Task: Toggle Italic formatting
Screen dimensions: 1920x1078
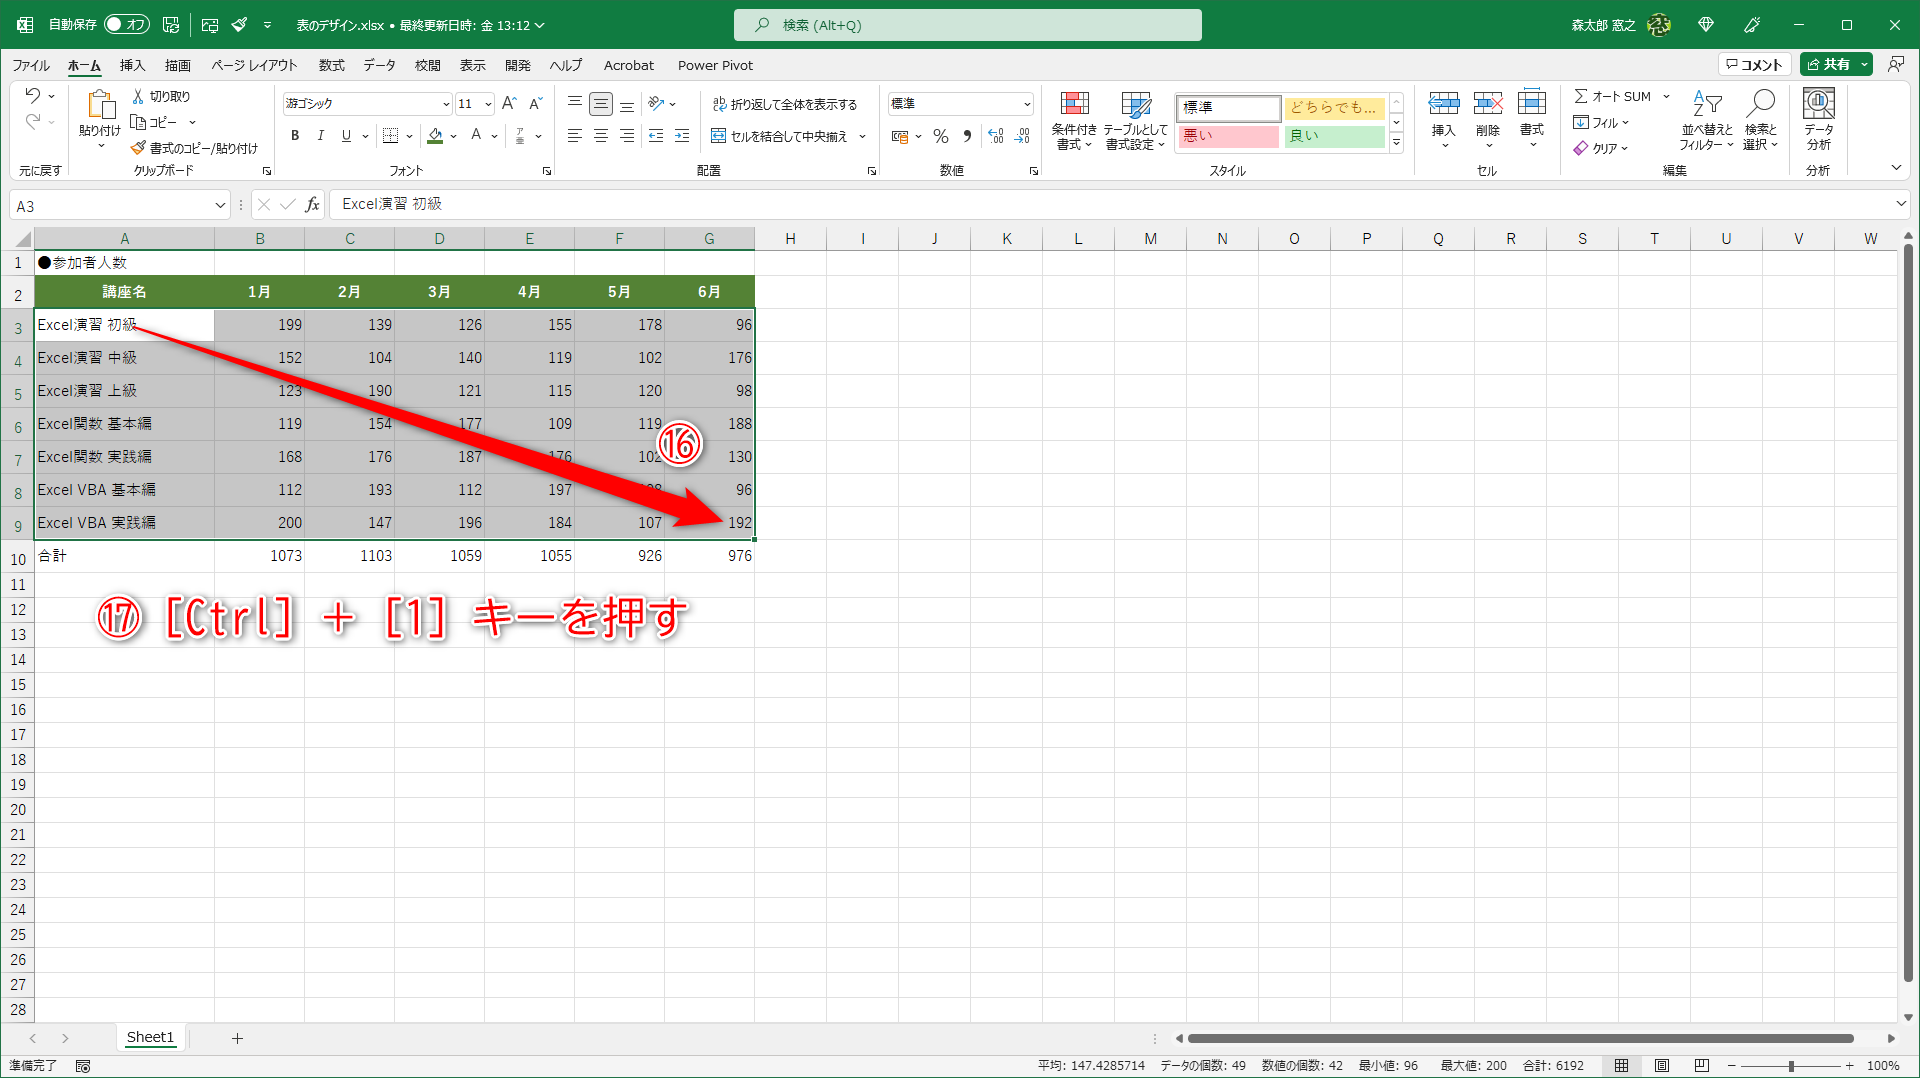Action: [x=320, y=136]
